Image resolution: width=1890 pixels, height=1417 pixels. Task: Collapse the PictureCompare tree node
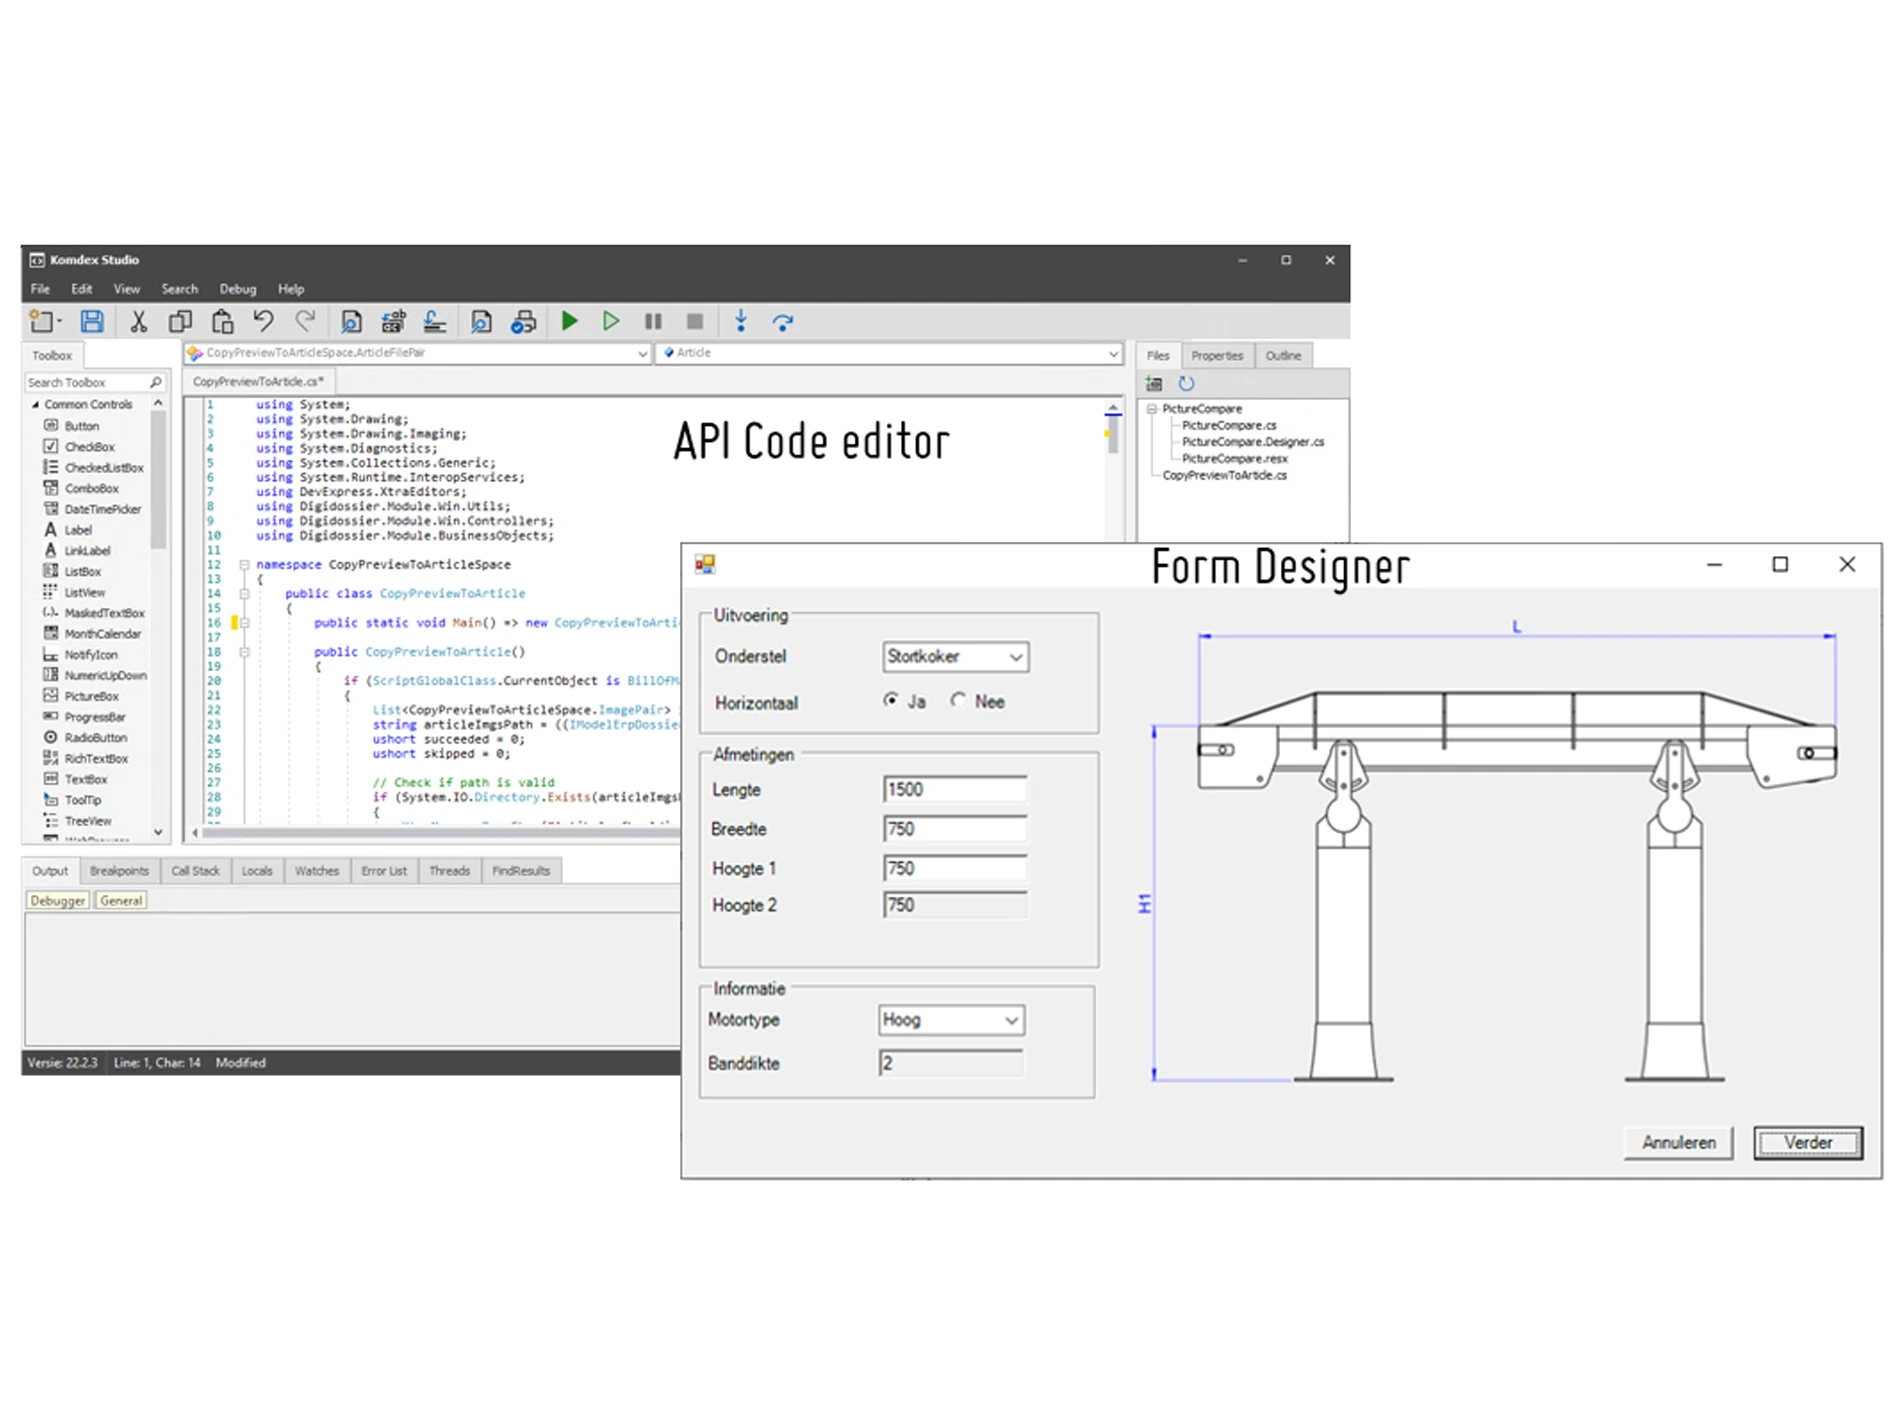[x=1152, y=408]
